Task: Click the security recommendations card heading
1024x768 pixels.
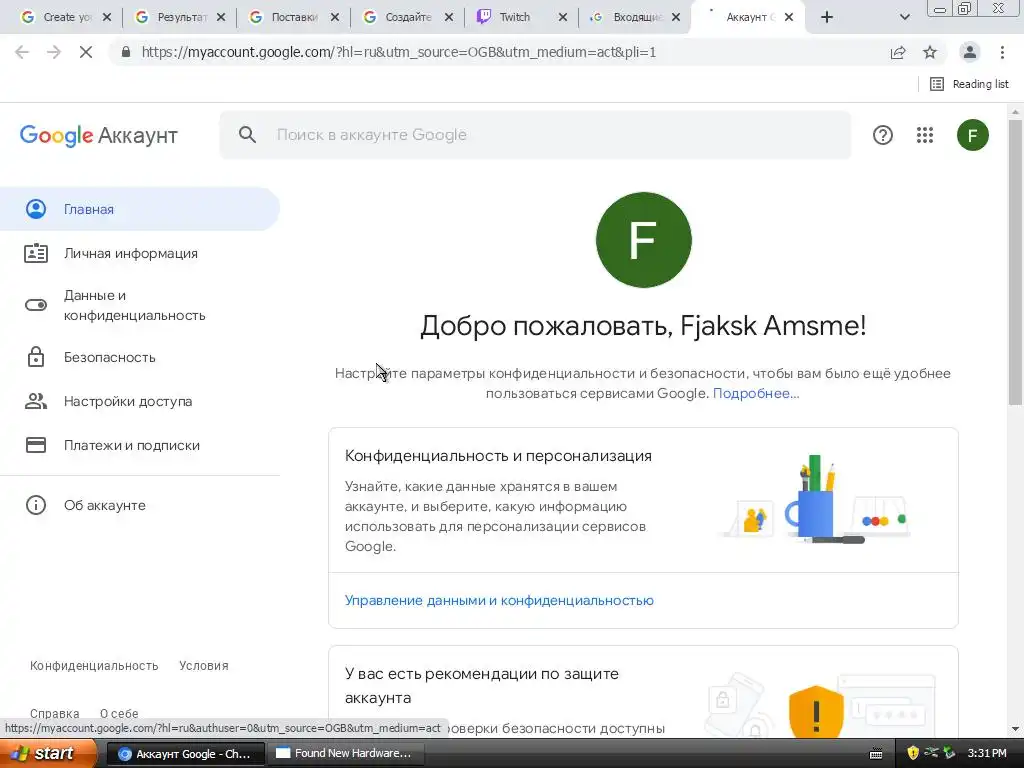Action: coord(482,685)
